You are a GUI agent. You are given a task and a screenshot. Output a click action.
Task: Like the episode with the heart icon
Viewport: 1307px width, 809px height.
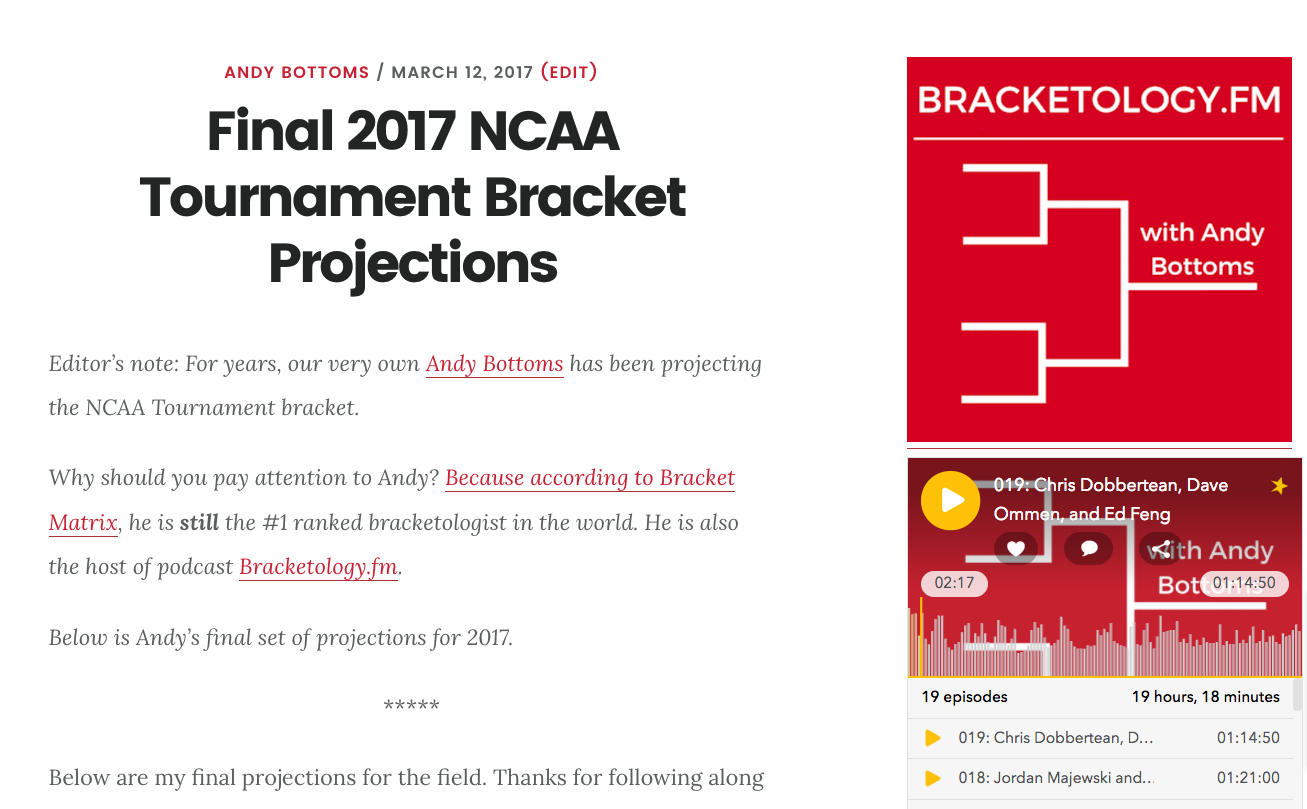(x=1015, y=548)
